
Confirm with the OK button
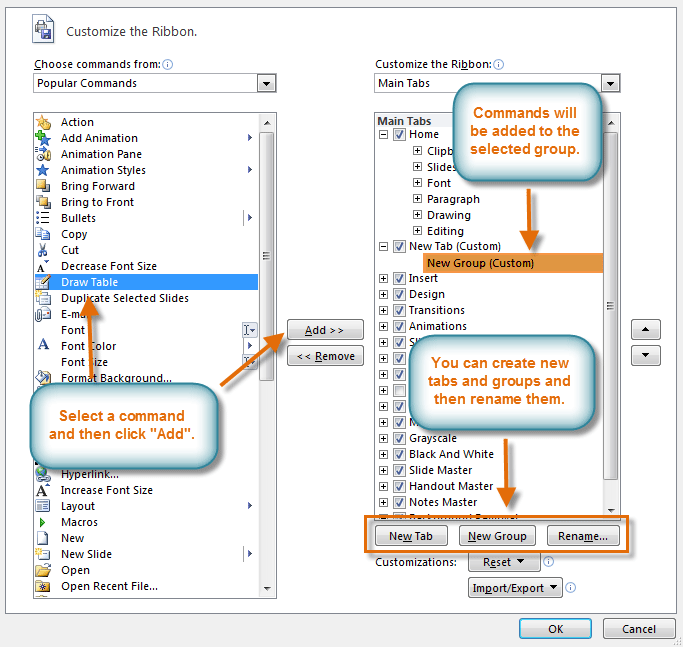pos(555,629)
